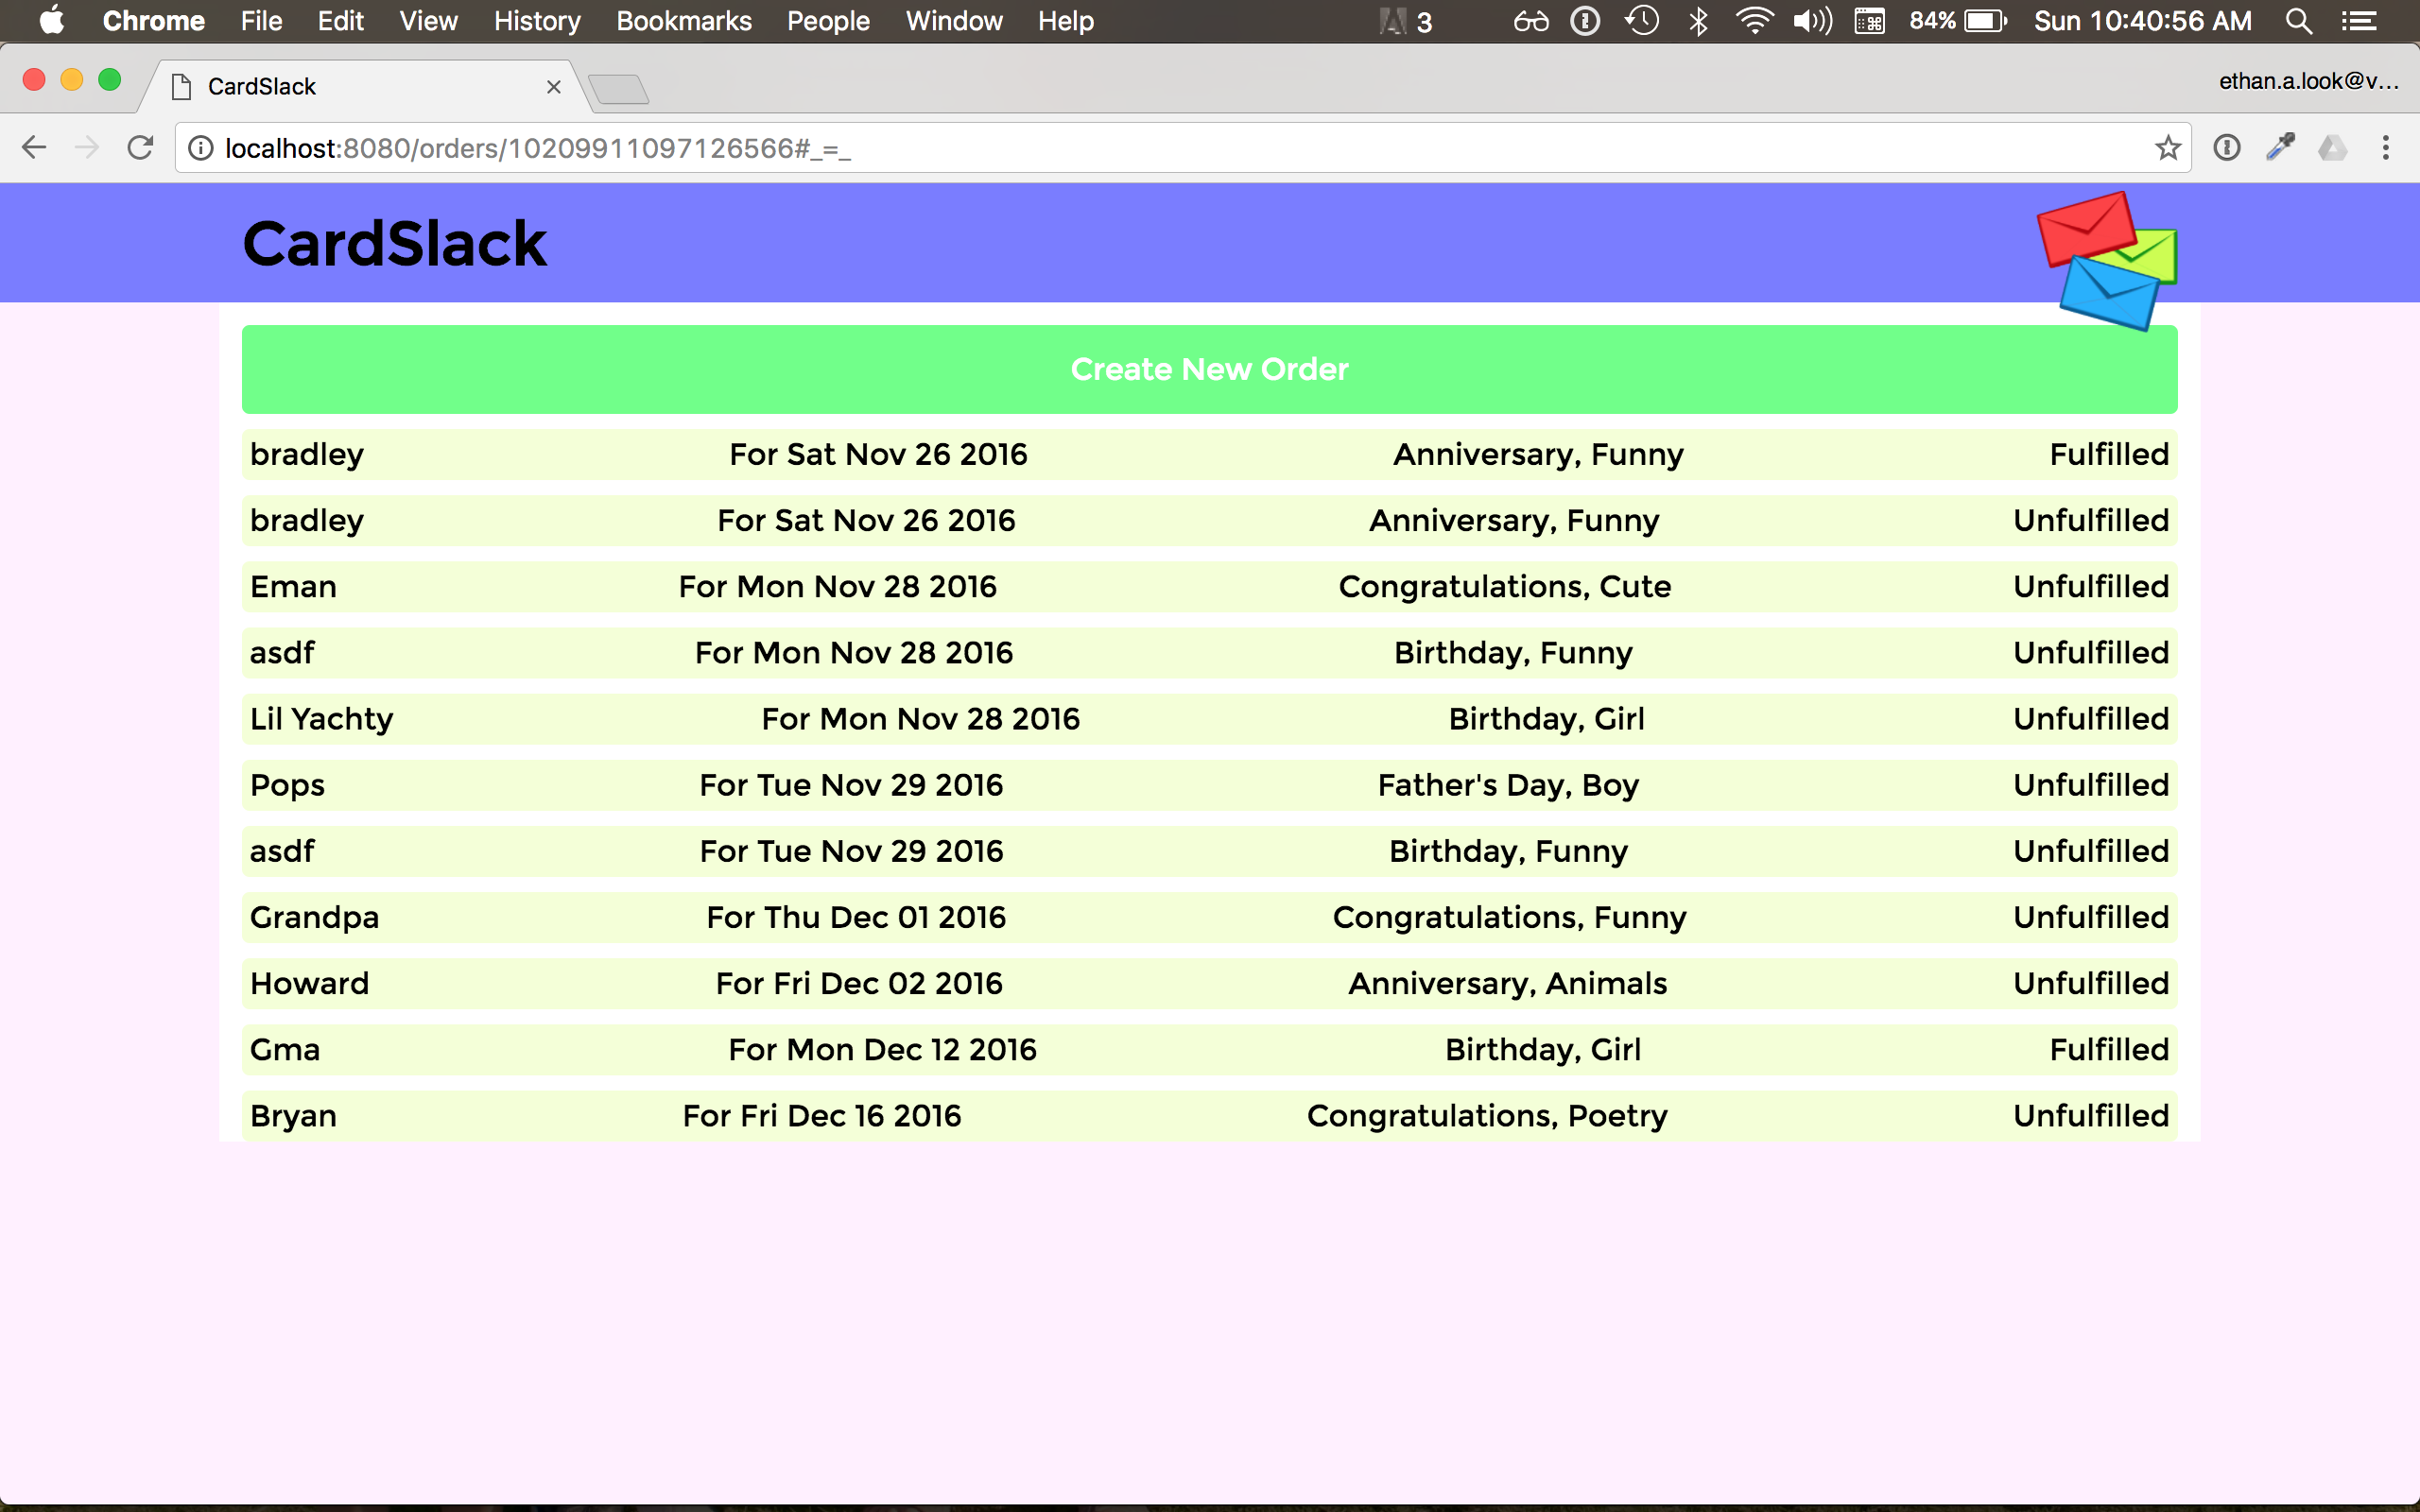Open a new tab with the tab button
This screenshot has height=1512, width=2420.
[619, 89]
